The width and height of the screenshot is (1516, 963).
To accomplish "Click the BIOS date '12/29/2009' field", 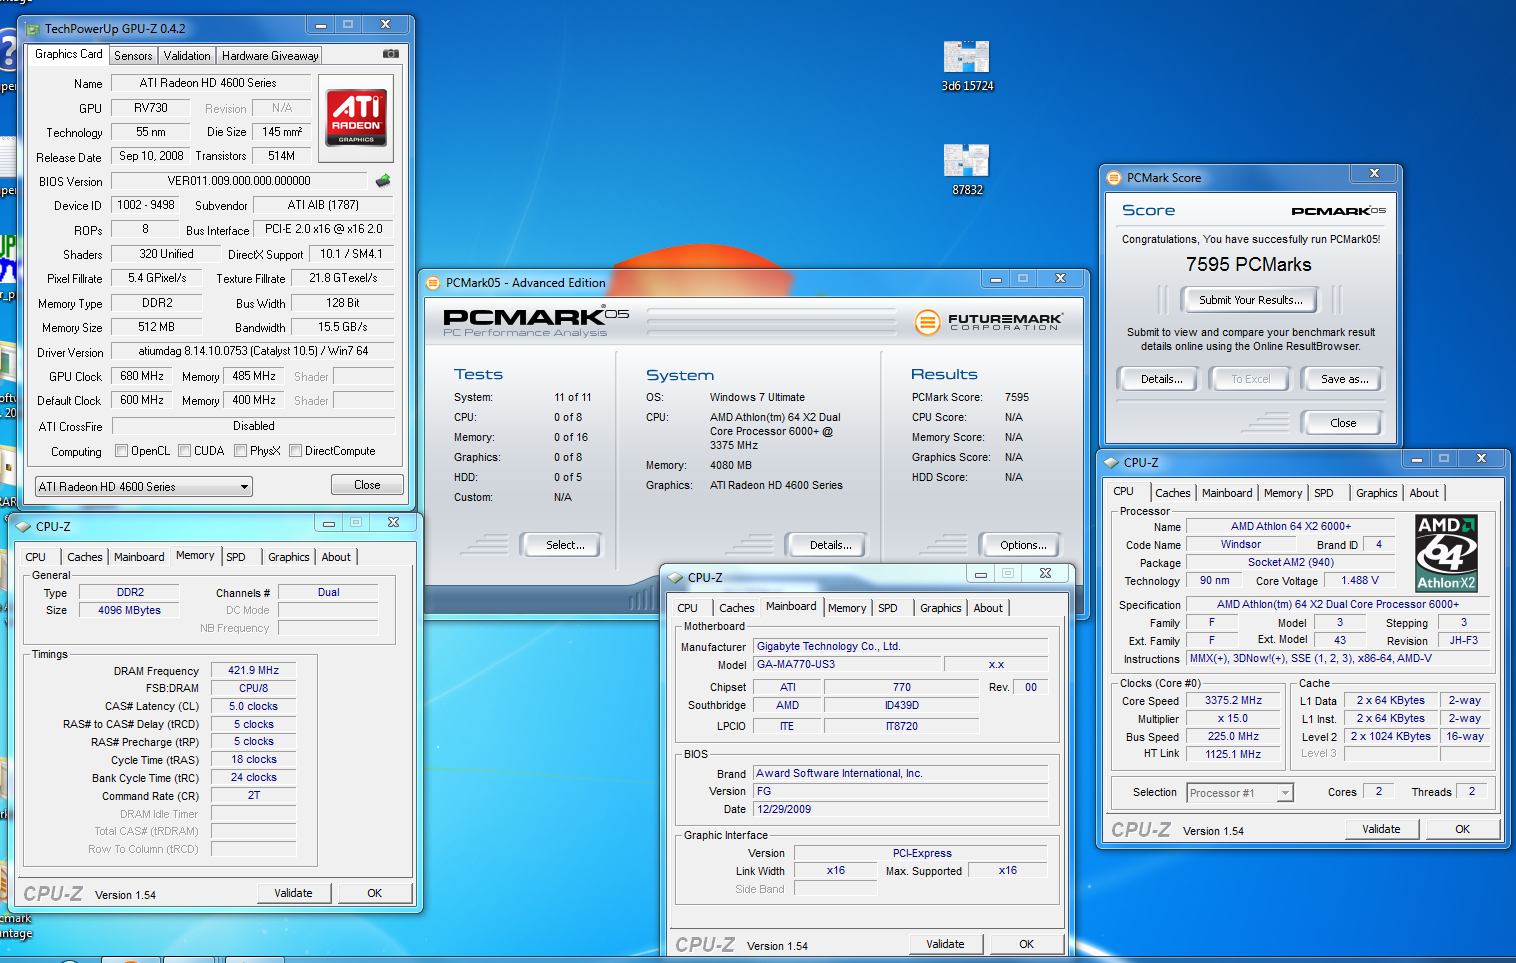I will (x=901, y=809).
